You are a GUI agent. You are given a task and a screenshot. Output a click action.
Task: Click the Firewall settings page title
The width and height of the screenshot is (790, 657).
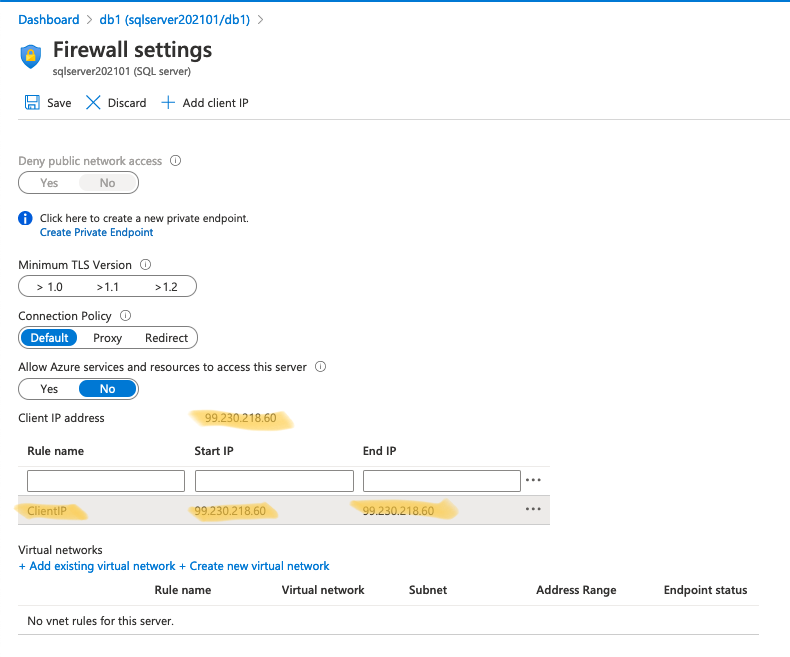click(x=133, y=50)
